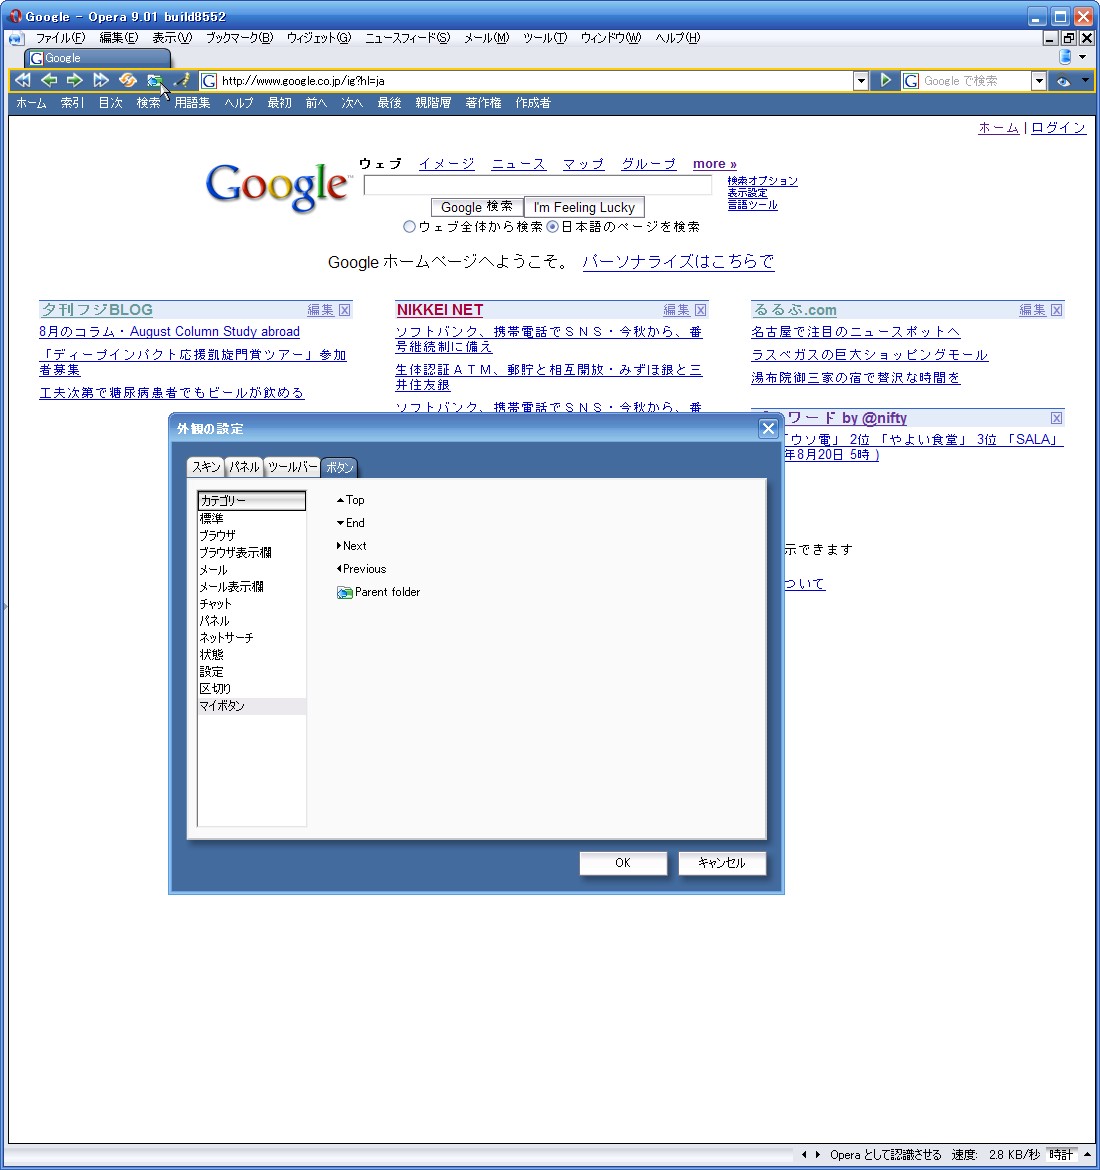Screen dimensions: 1100x1170
Task: Close the るるぶ.com module with X
Action: click(x=1056, y=310)
